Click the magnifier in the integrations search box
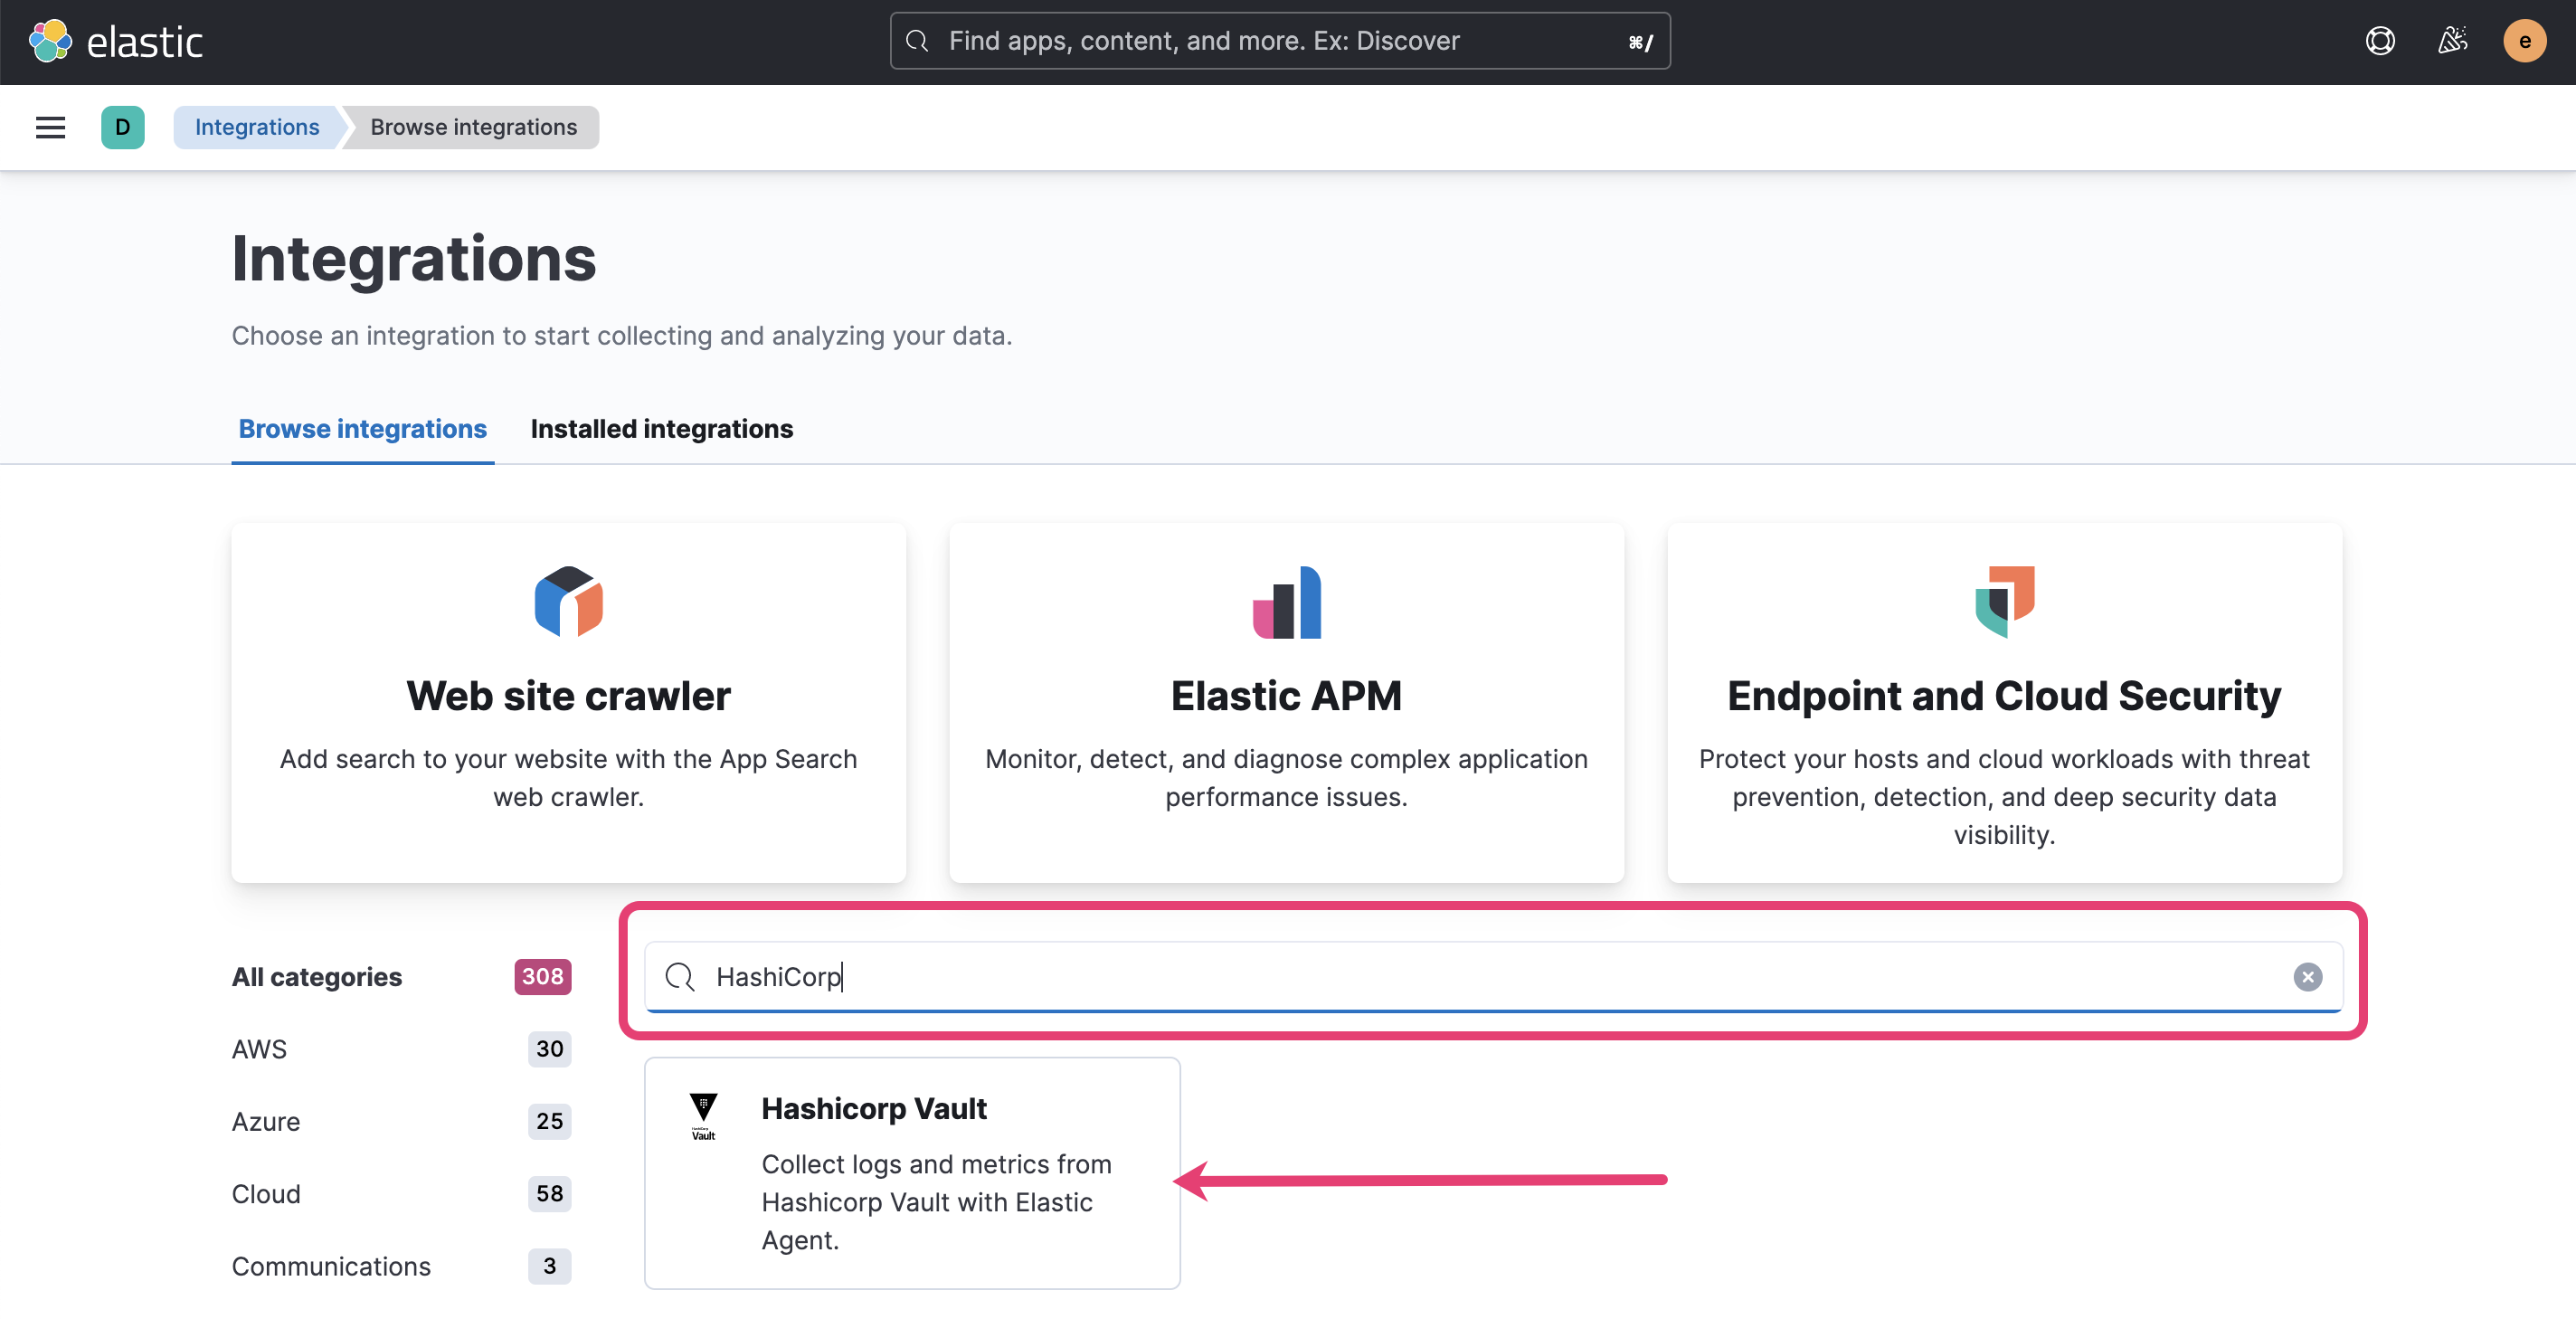Viewport: 2576px width, 1319px height. pos(679,977)
